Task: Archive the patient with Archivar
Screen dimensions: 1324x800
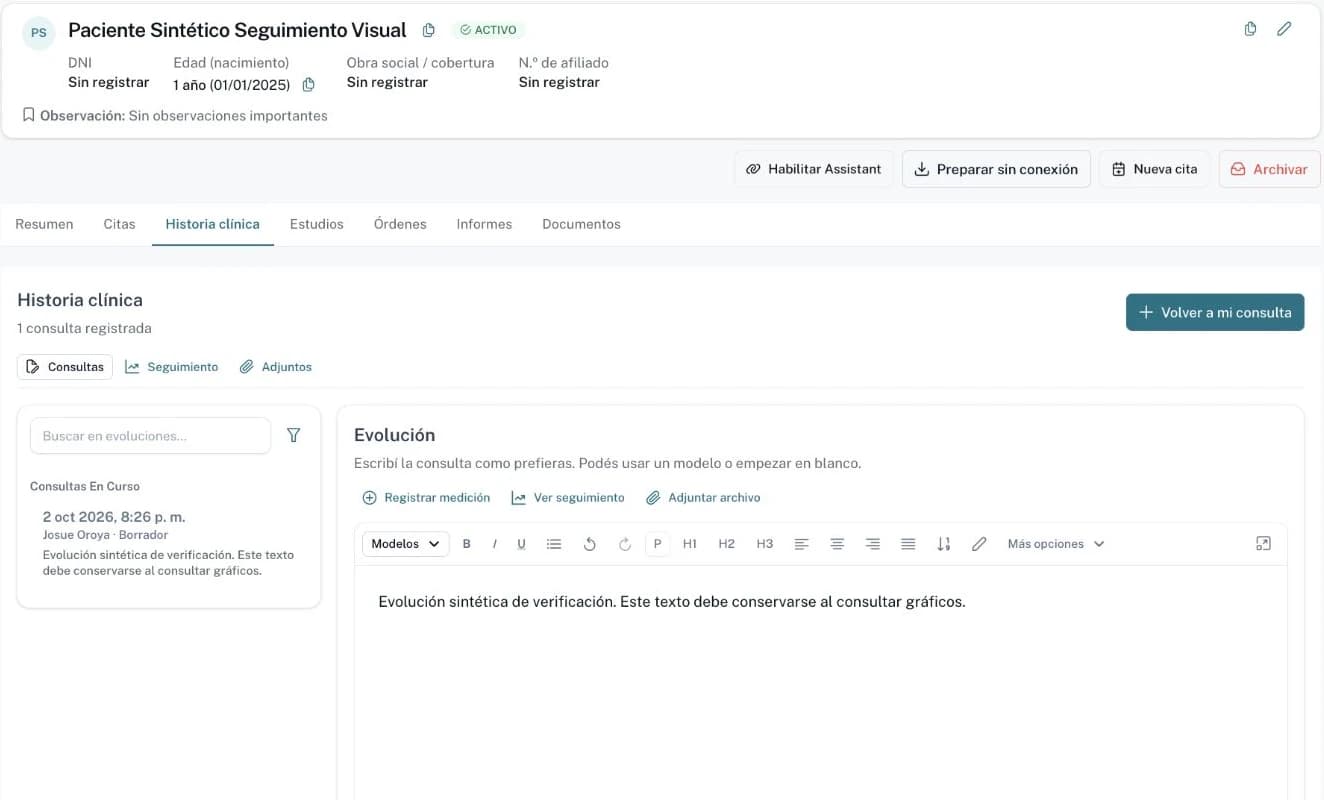Action: [1270, 169]
